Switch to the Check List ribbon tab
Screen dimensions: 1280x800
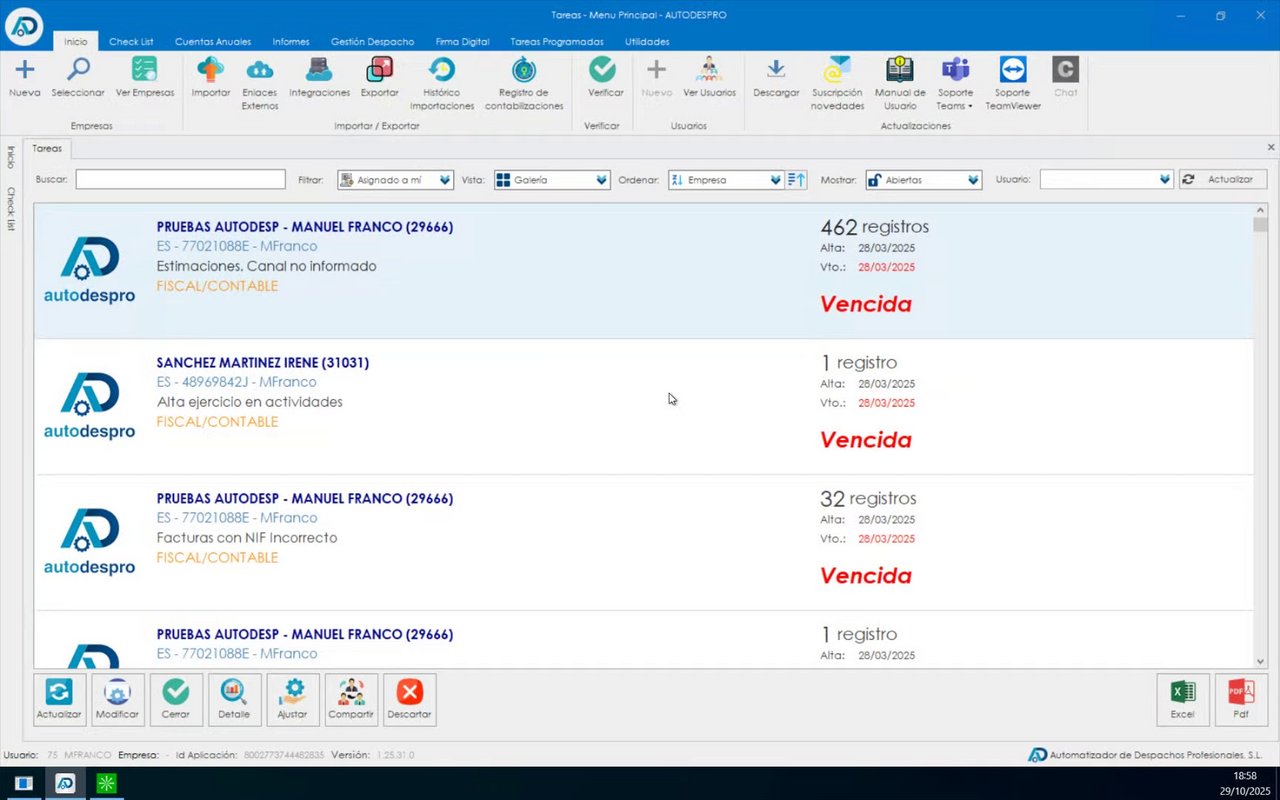coord(131,42)
